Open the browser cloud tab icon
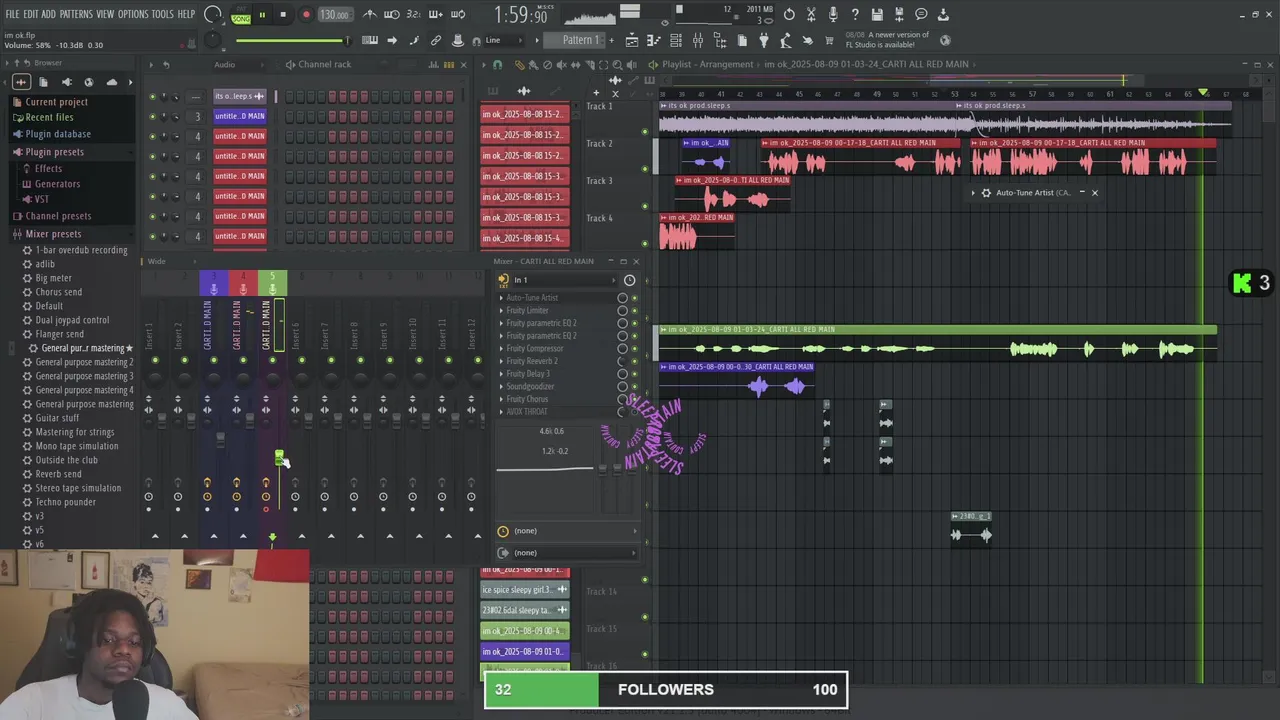 click(x=111, y=82)
